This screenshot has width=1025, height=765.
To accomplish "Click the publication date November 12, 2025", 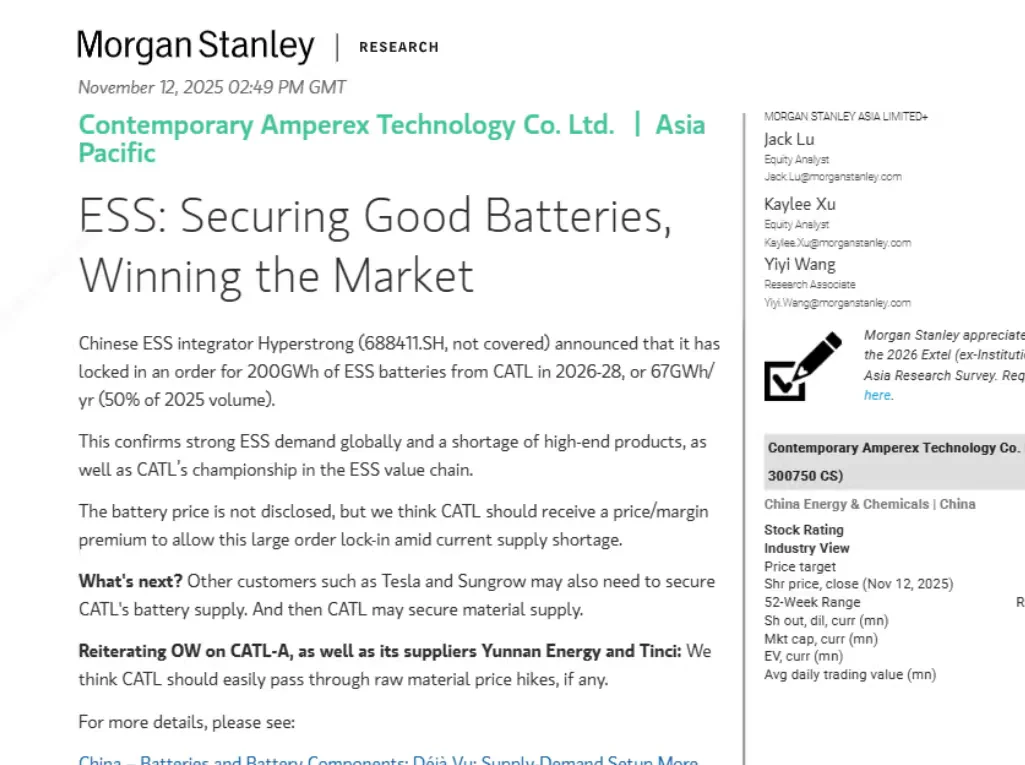I will click(x=212, y=87).
